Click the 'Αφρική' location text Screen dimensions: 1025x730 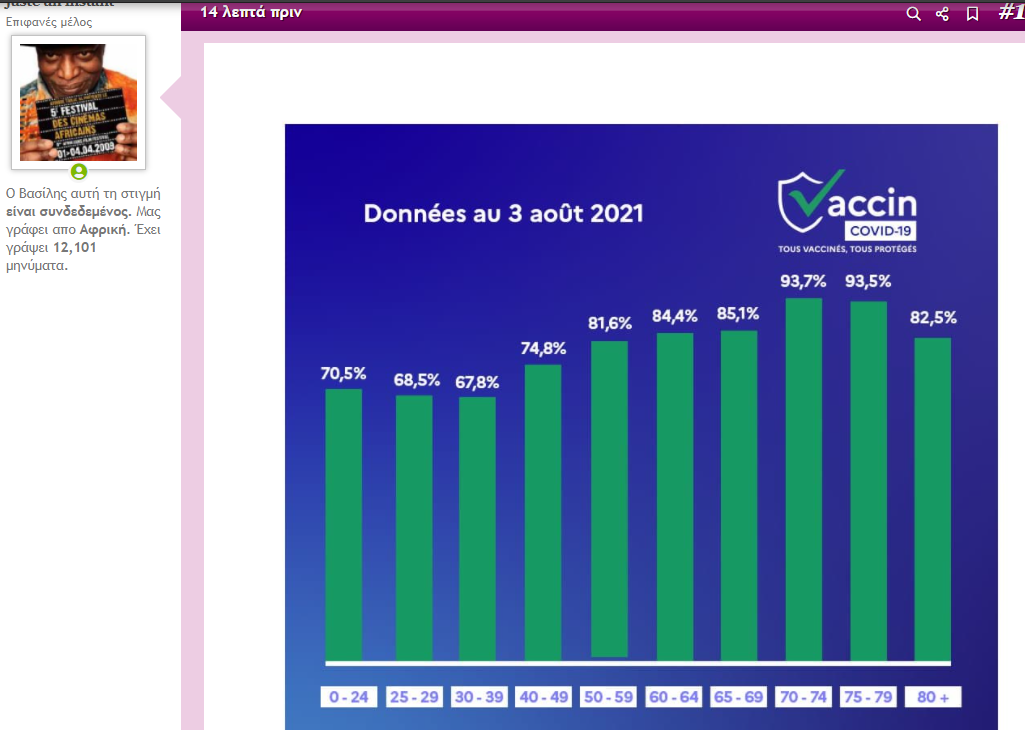pyautogui.click(x=105, y=229)
